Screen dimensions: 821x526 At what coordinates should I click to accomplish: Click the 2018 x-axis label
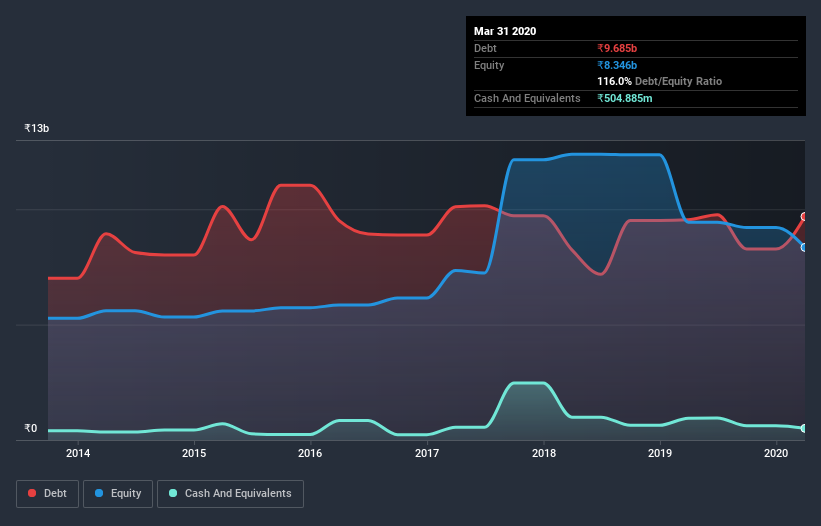[x=544, y=453]
